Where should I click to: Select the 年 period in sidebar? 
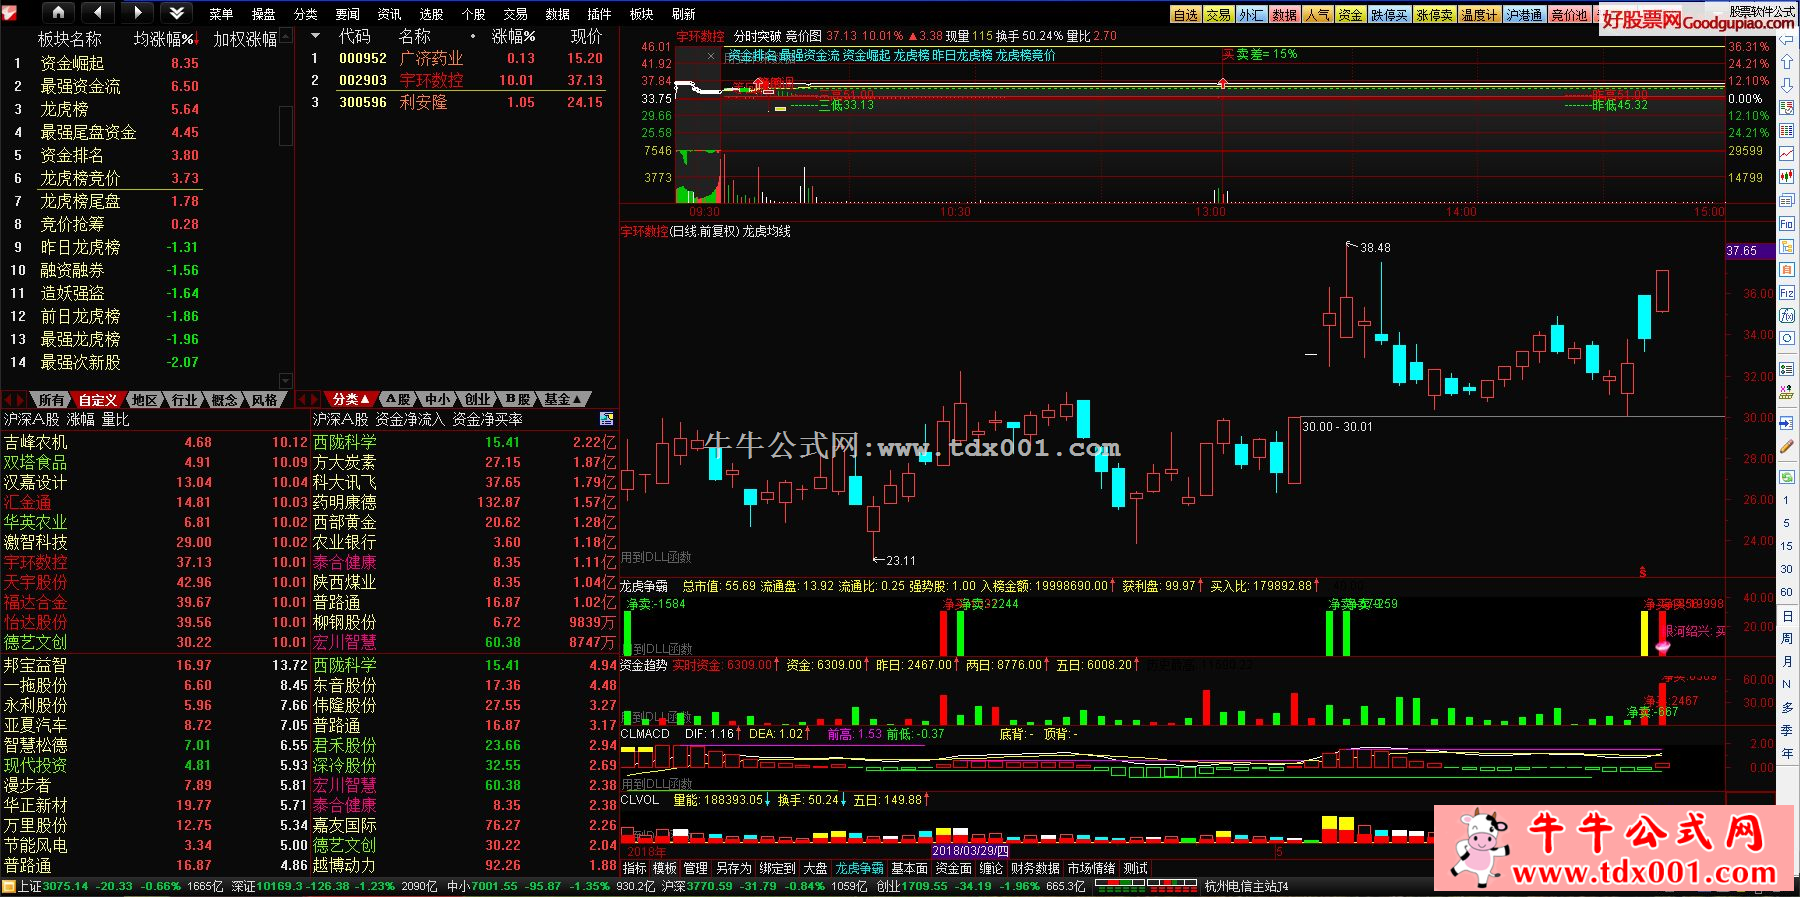pyautogui.click(x=1787, y=754)
